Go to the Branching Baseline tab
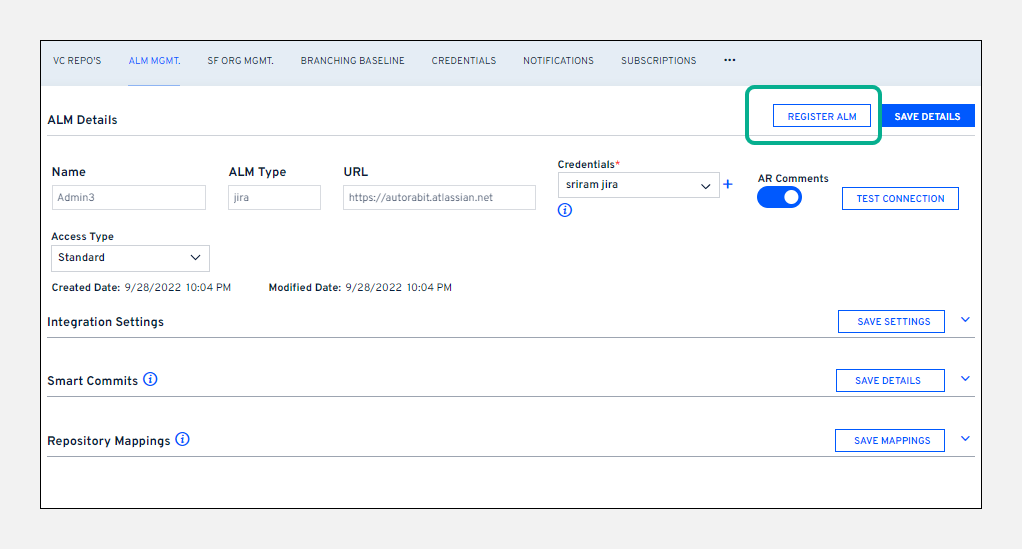Image resolution: width=1022 pixels, height=549 pixels. pyautogui.click(x=352, y=61)
